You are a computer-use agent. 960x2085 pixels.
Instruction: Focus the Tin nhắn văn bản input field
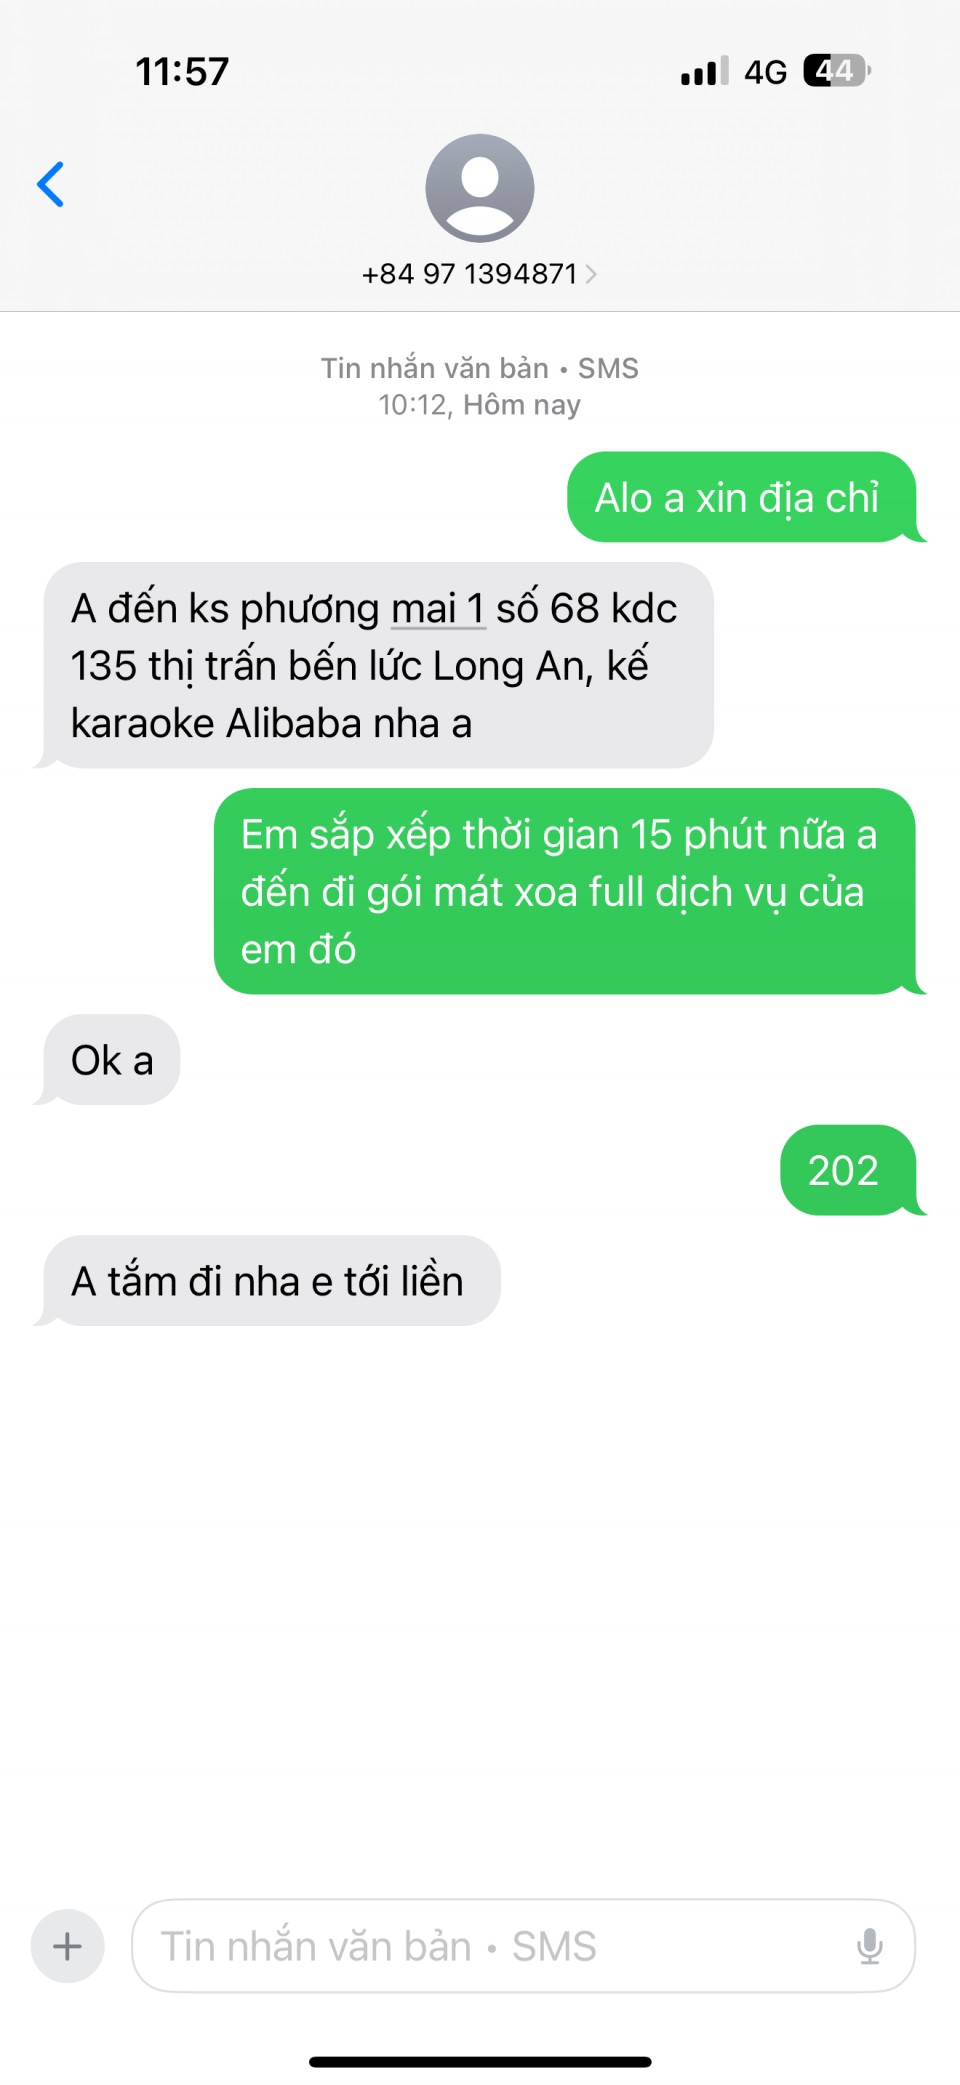pyautogui.click(x=523, y=1946)
